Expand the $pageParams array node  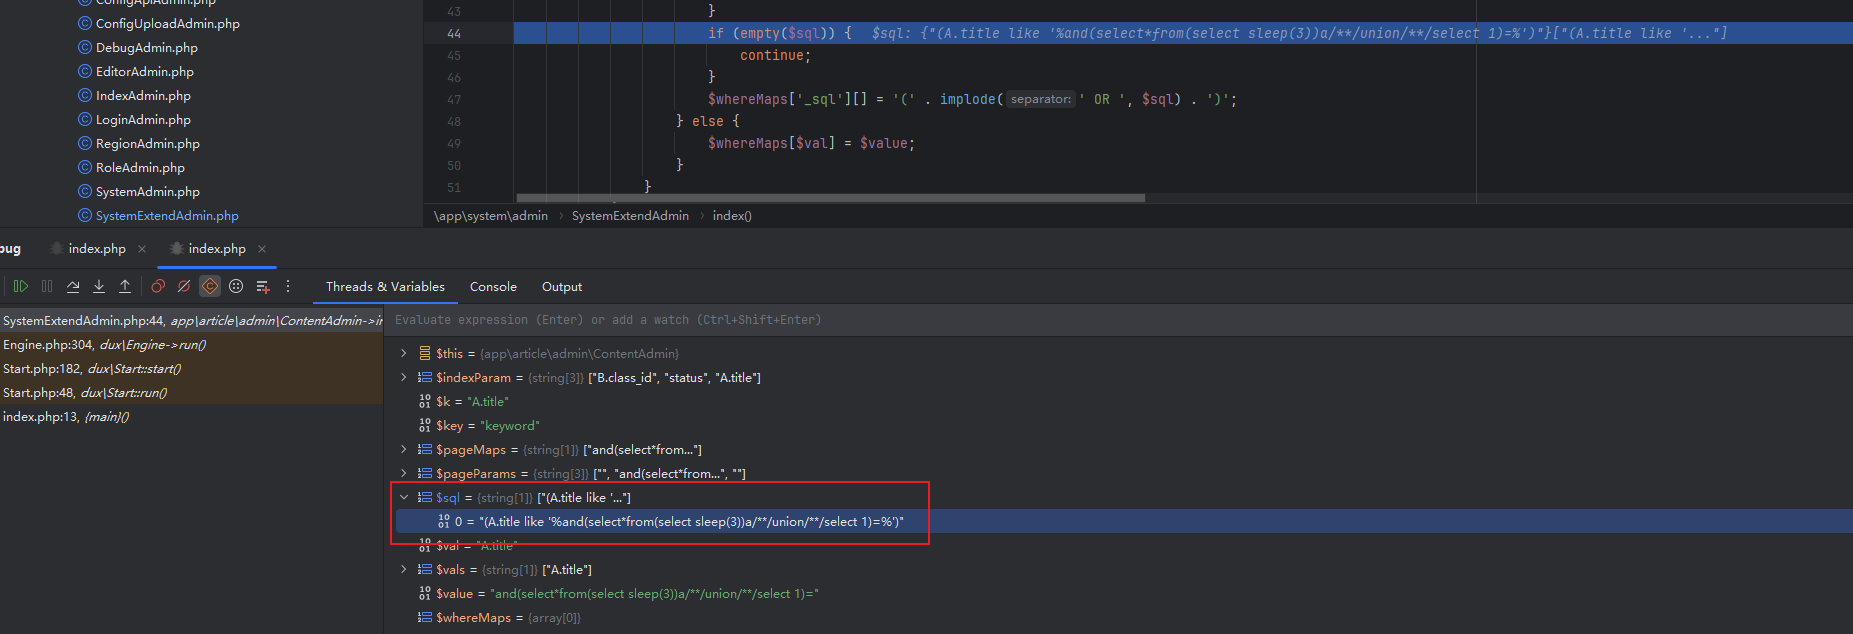pos(404,473)
